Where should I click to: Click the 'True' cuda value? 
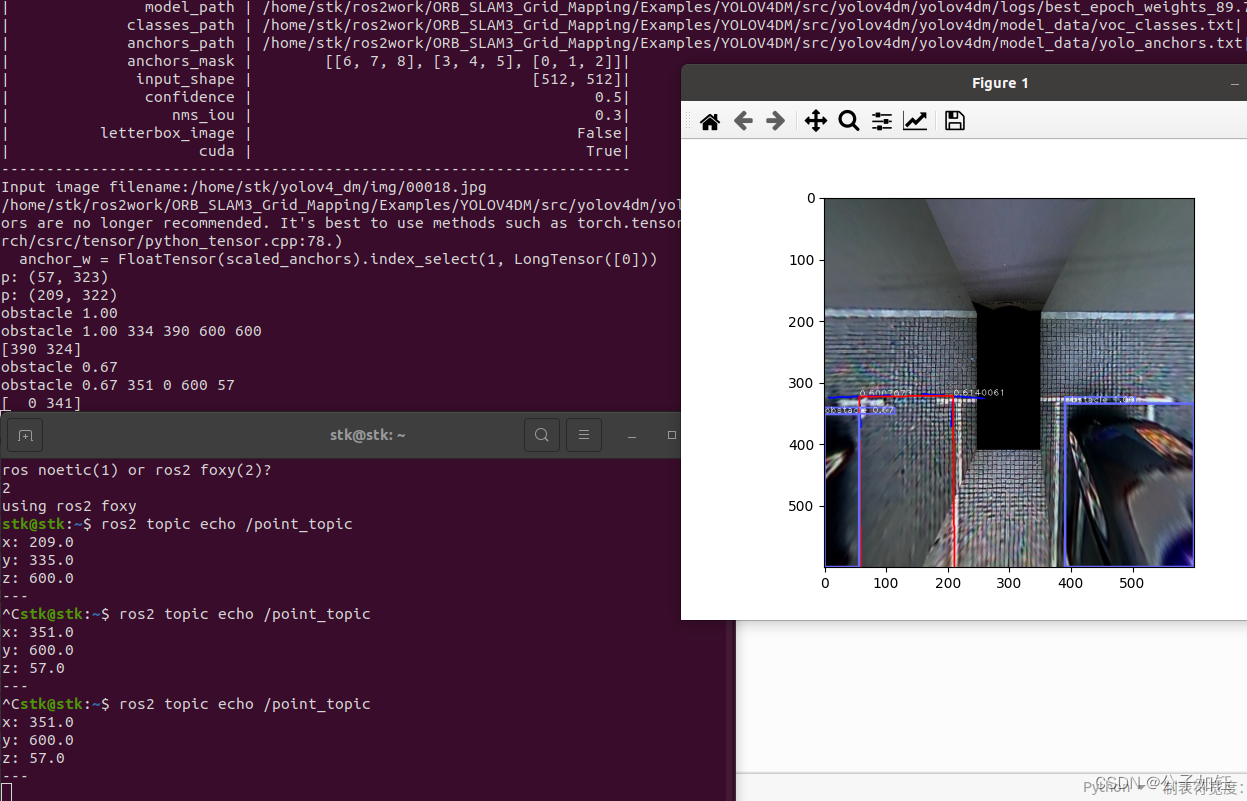point(604,151)
